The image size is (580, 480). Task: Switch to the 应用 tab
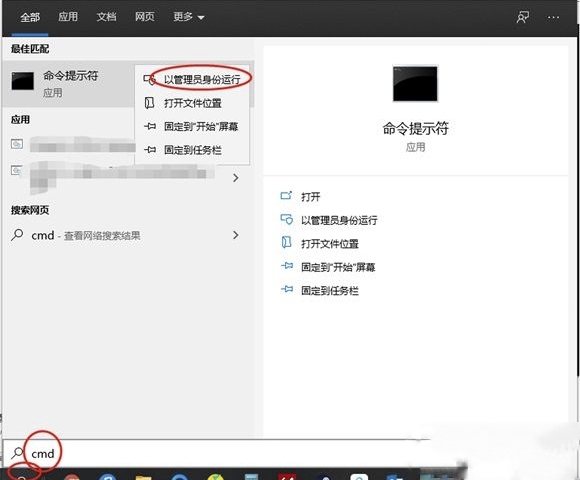click(x=68, y=17)
